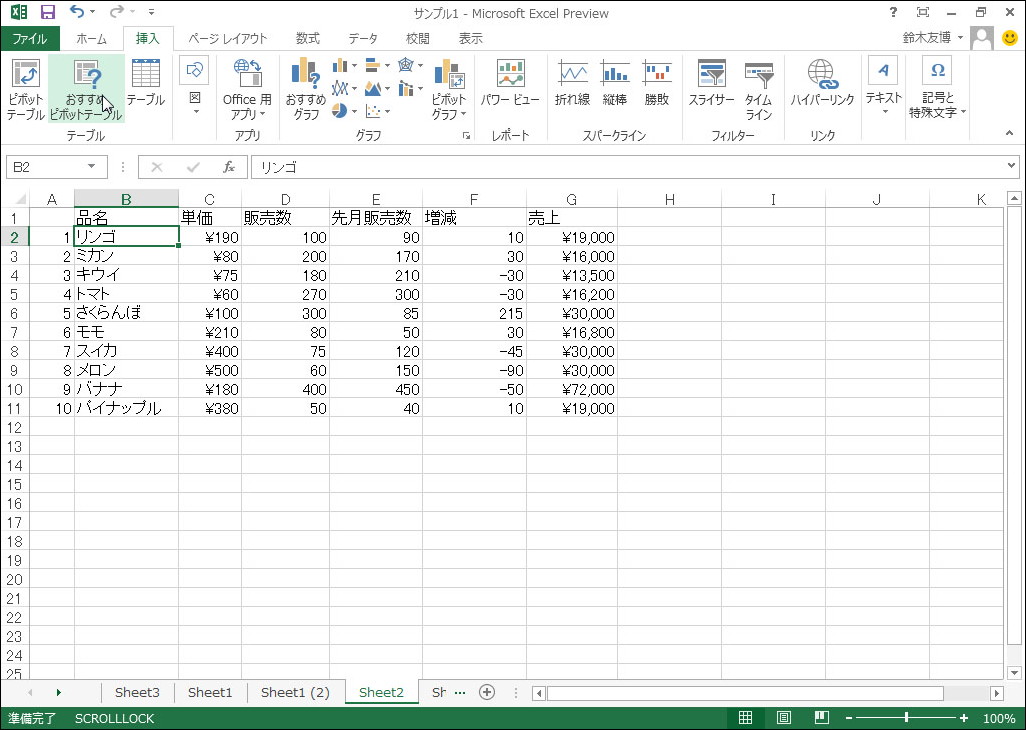
Task: Open the ファイル menu
Action: point(30,38)
